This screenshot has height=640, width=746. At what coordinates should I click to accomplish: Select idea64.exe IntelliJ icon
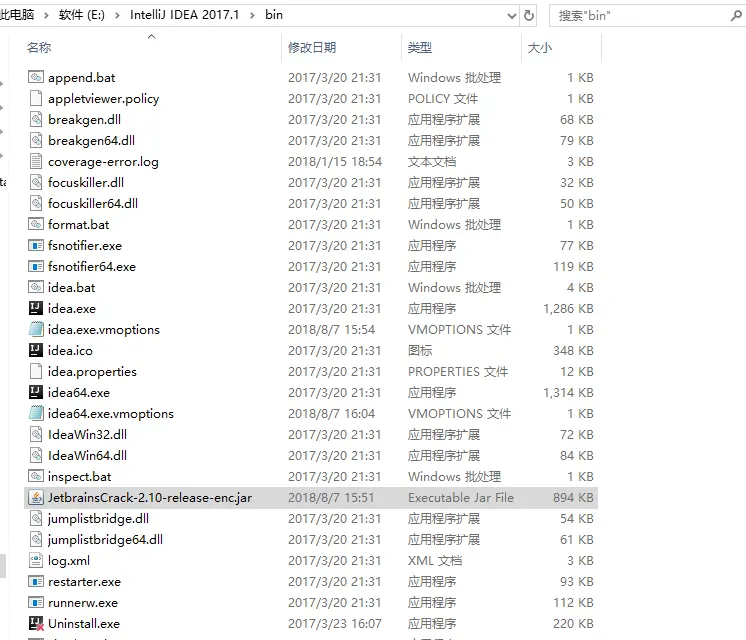[x=36, y=392]
